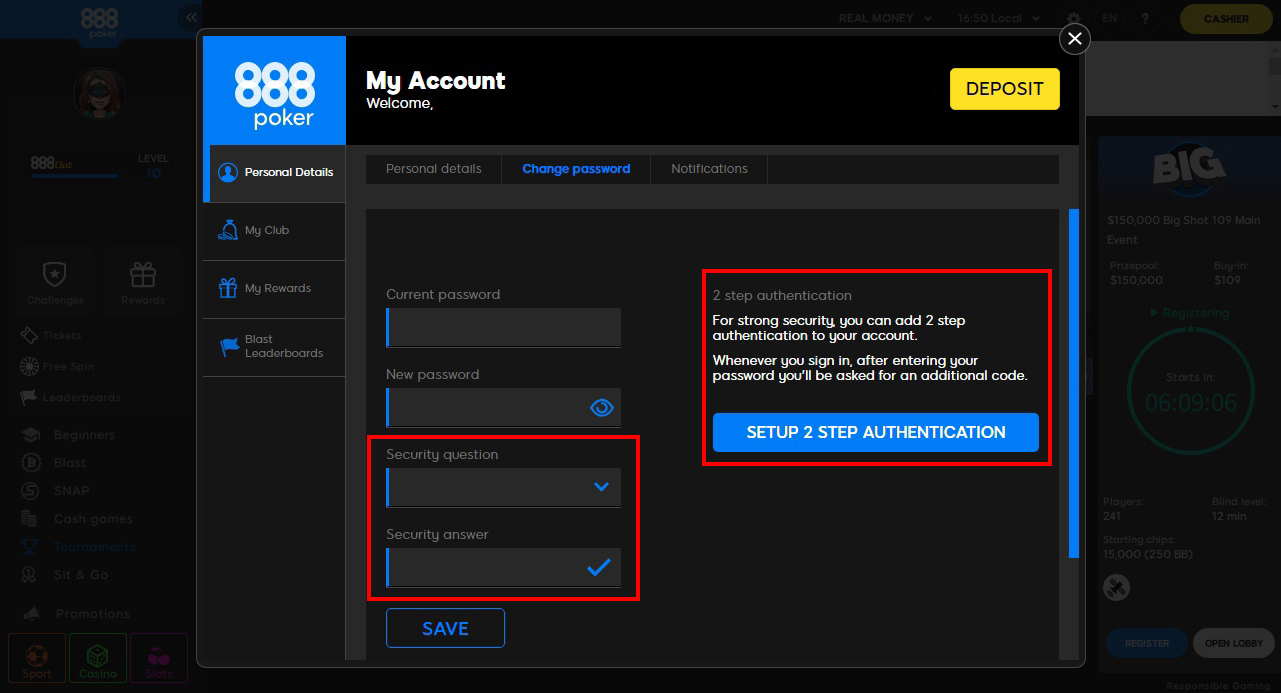Click the CASHIER button behind the dialog
Screen dimensions: 1281x693
[x=1226, y=19]
